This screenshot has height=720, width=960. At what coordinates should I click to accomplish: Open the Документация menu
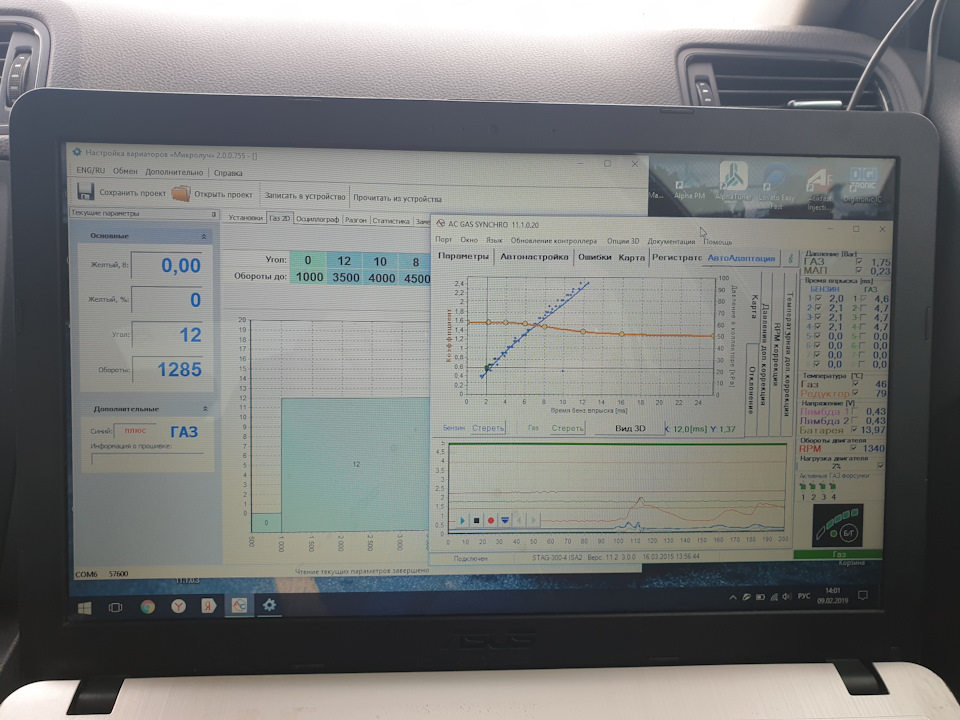tap(671, 241)
